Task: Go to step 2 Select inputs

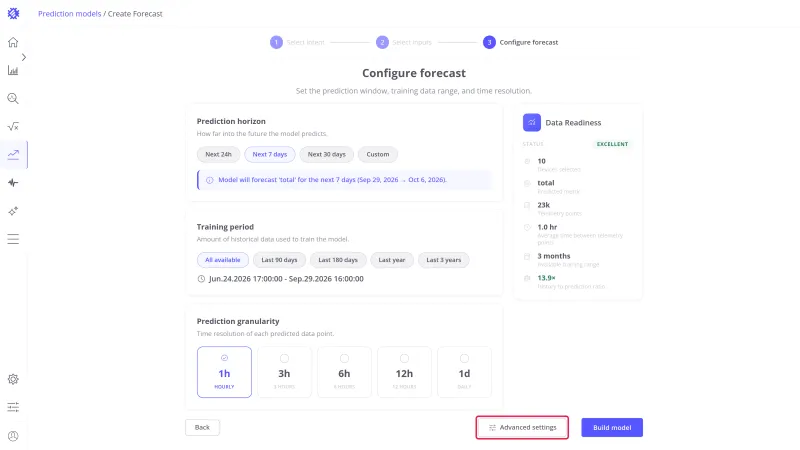Action: pos(404,42)
